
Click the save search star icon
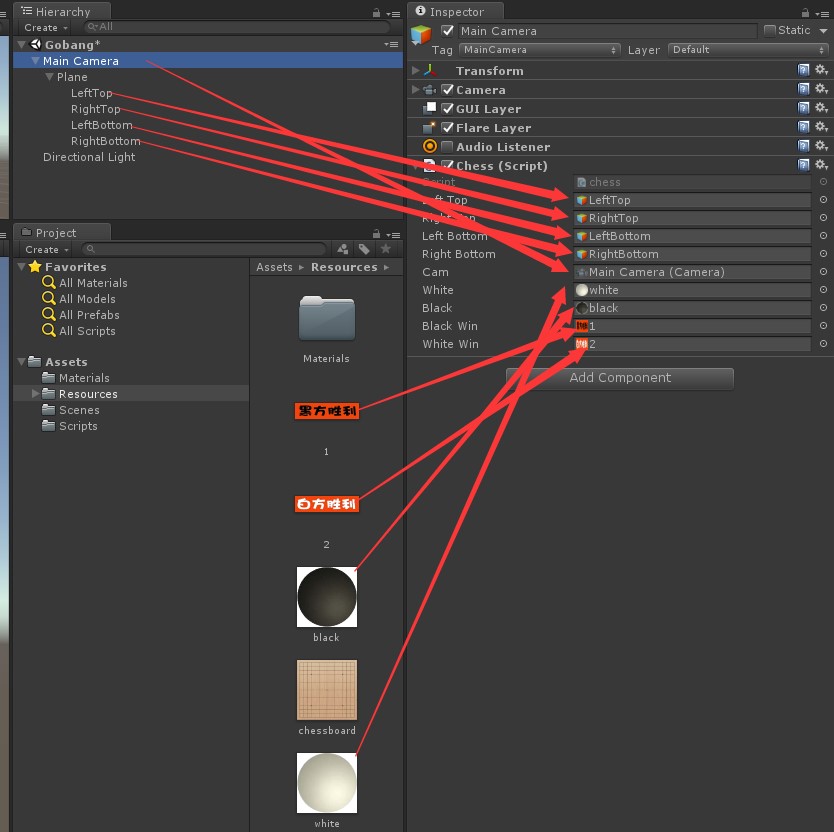pyautogui.click(x=386, y=249)
